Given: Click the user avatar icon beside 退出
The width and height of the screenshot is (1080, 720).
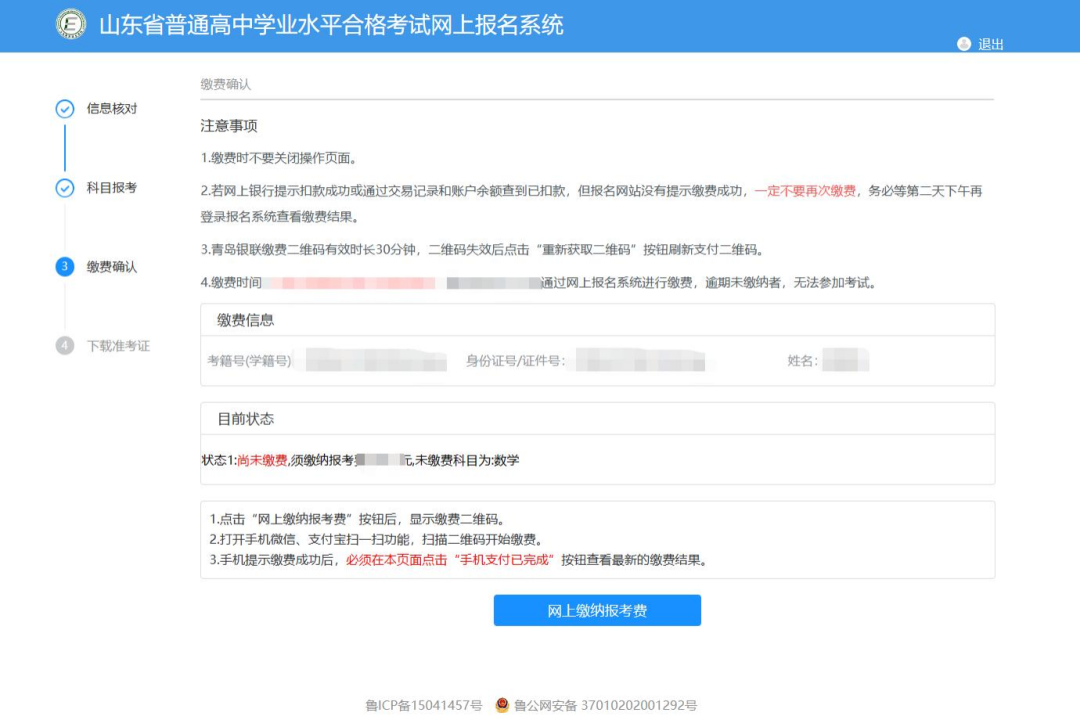Looking at the screenshot, I should click(x=964, y=44).
